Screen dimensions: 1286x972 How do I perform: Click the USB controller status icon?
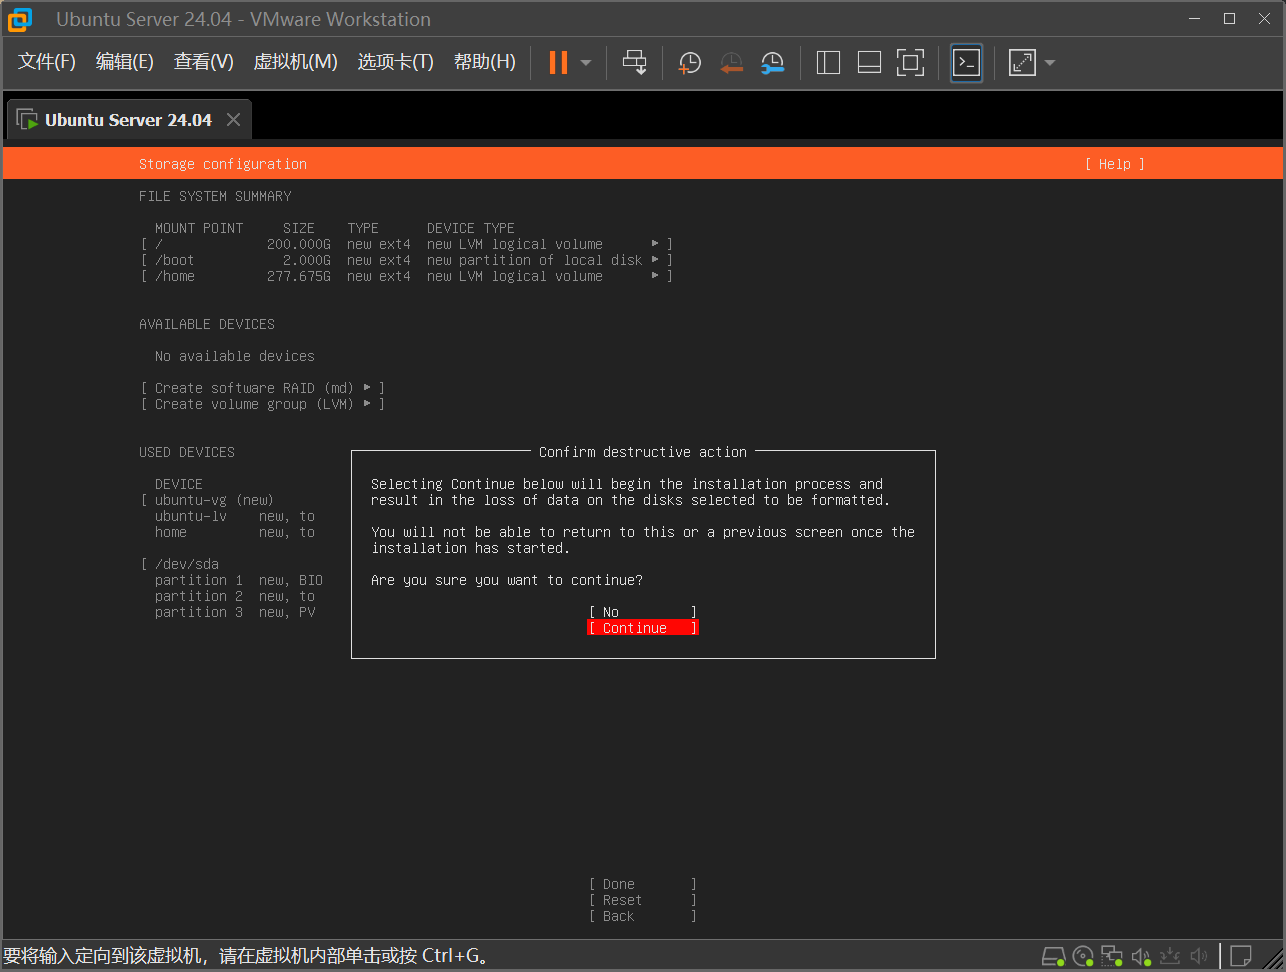point(1170,957)
